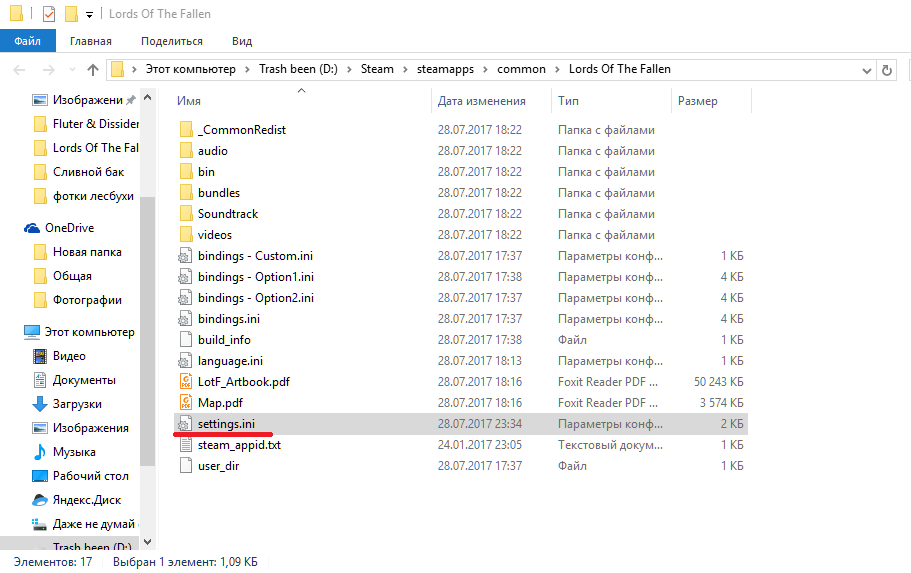Click the Forward navigation arrow
The image size is (911, 573).
49,70
